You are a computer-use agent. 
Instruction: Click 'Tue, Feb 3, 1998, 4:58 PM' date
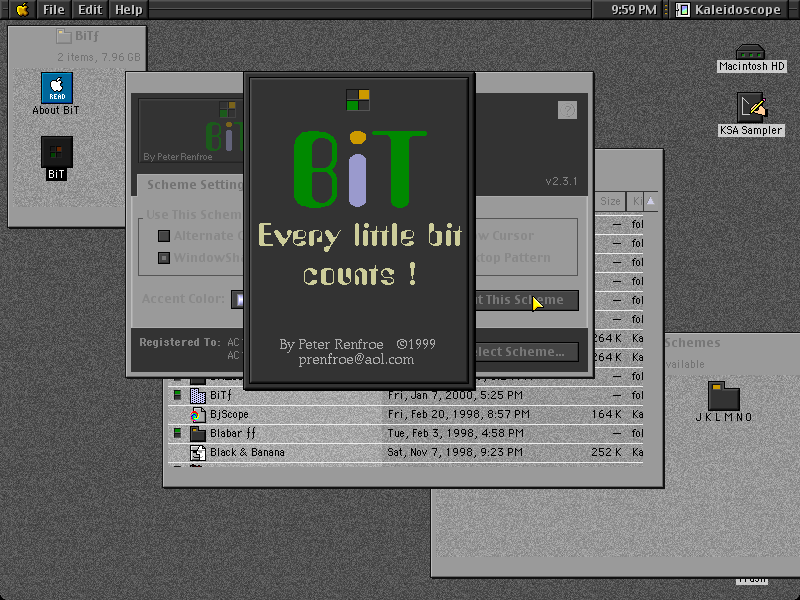tap(455, 434)
